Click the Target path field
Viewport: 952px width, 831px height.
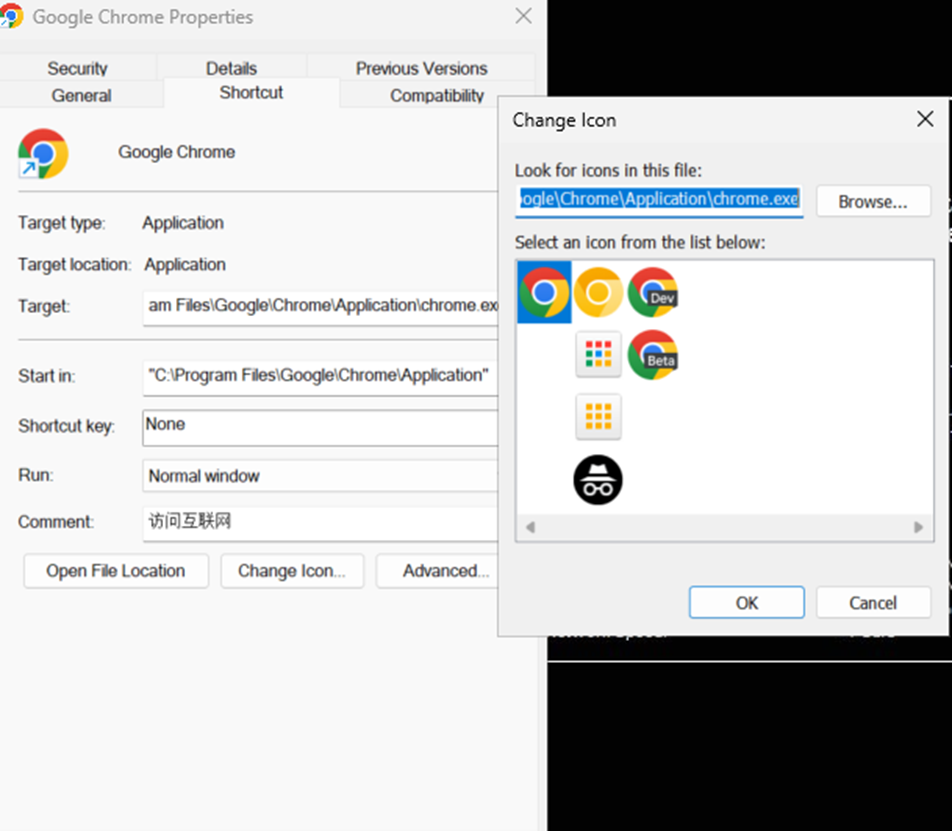coord(321,307)
